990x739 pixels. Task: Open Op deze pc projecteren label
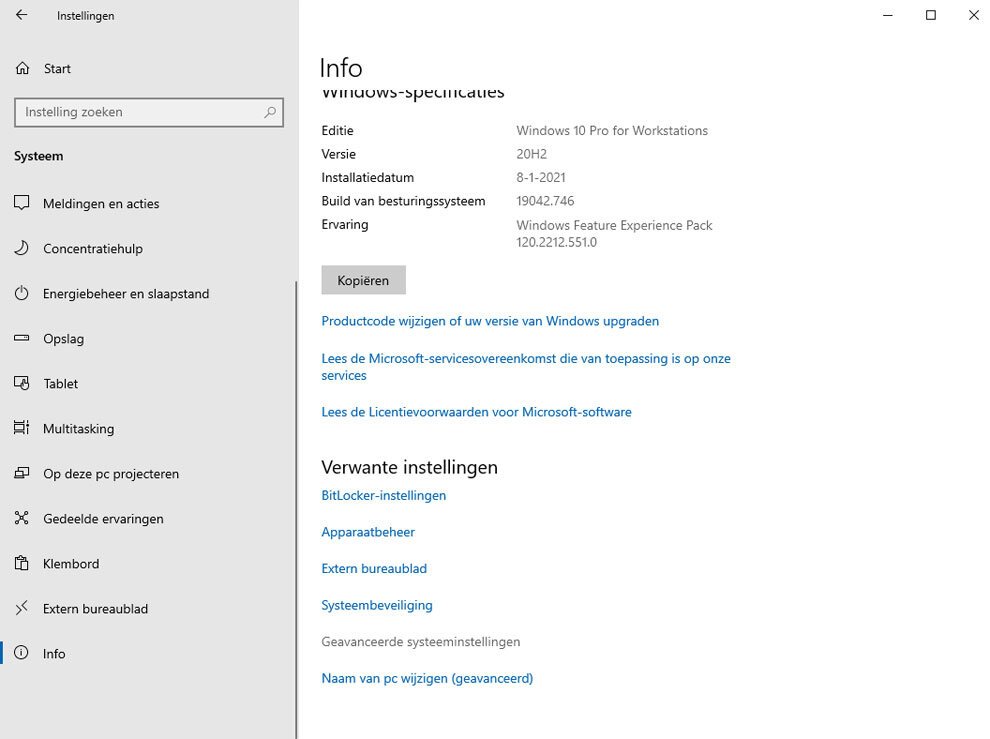click(111, 474)
